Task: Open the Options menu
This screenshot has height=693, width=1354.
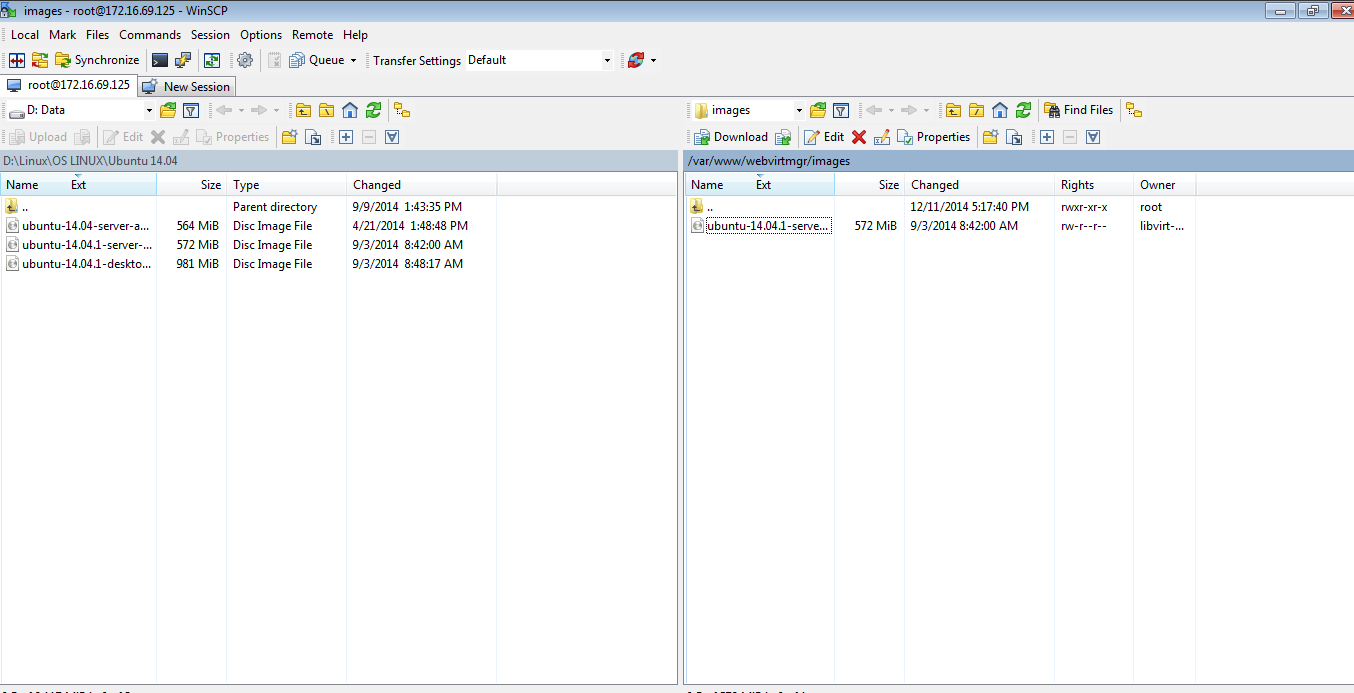Action: click(261, 35)
